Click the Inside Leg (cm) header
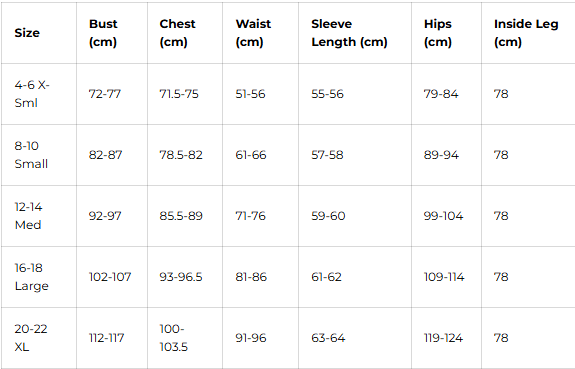 pyautogui.click(x=526, y=33)
